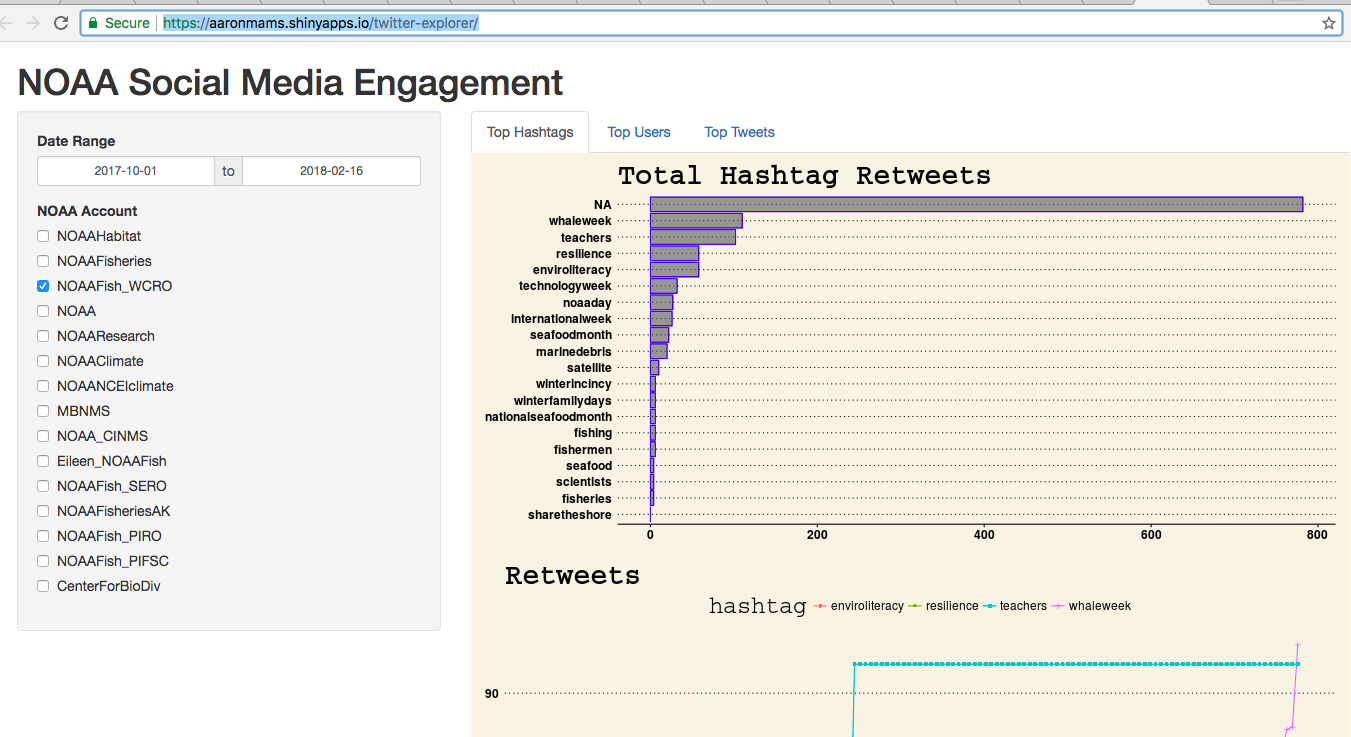Click the enviroliteracy legend entry
Screen dimensions: 1351x737
tap(858, 606)
